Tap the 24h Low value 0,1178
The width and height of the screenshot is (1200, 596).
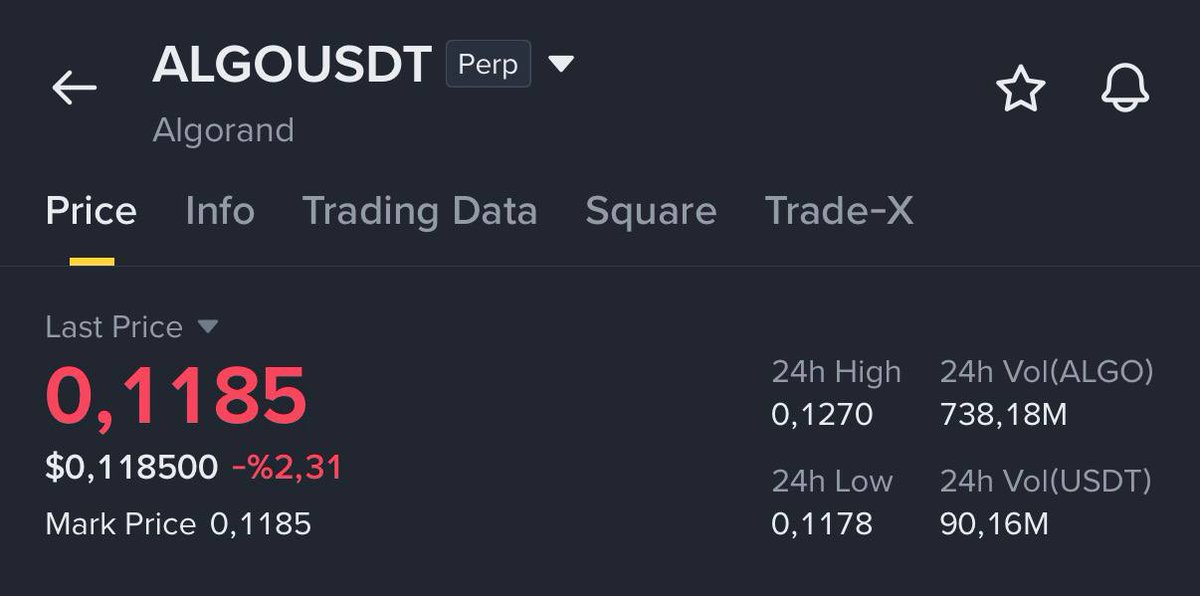(x=822, y=523)
